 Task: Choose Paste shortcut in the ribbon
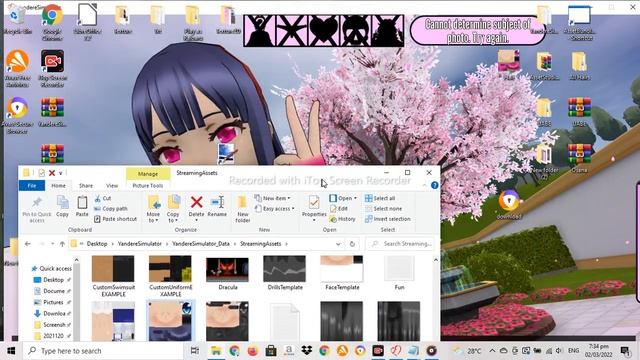pos(116,219)
